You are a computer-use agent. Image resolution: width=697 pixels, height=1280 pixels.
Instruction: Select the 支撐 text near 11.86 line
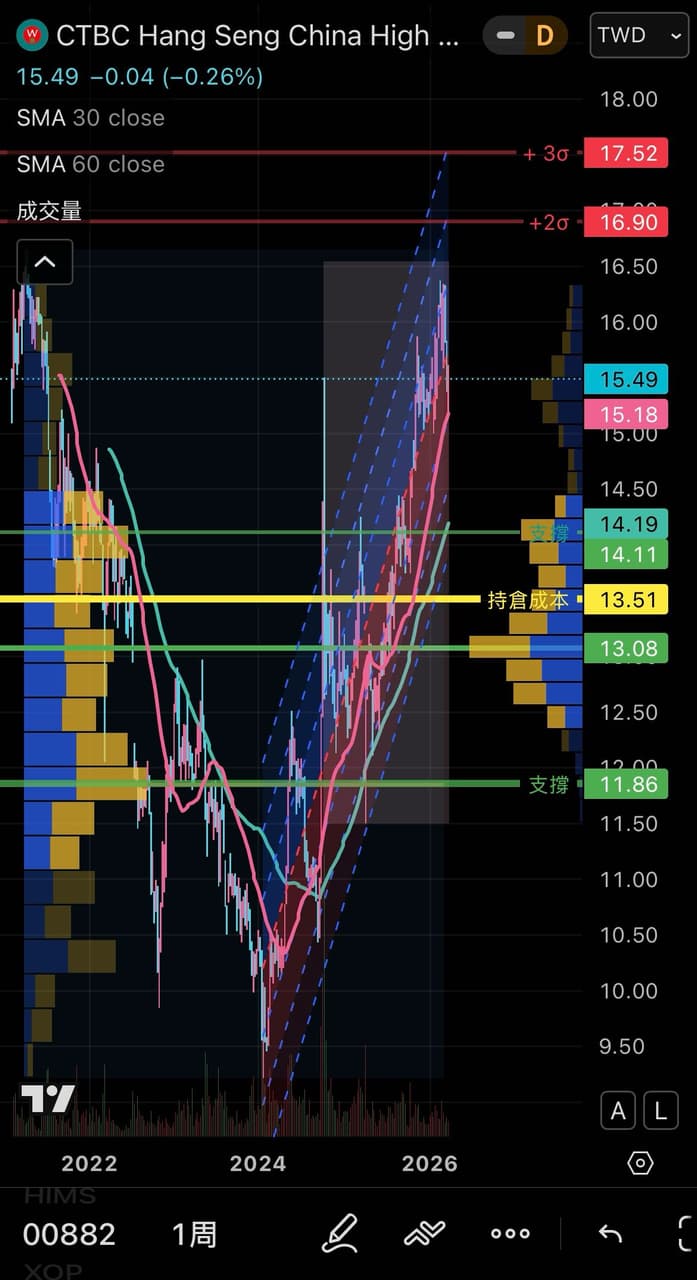[549, 784]
